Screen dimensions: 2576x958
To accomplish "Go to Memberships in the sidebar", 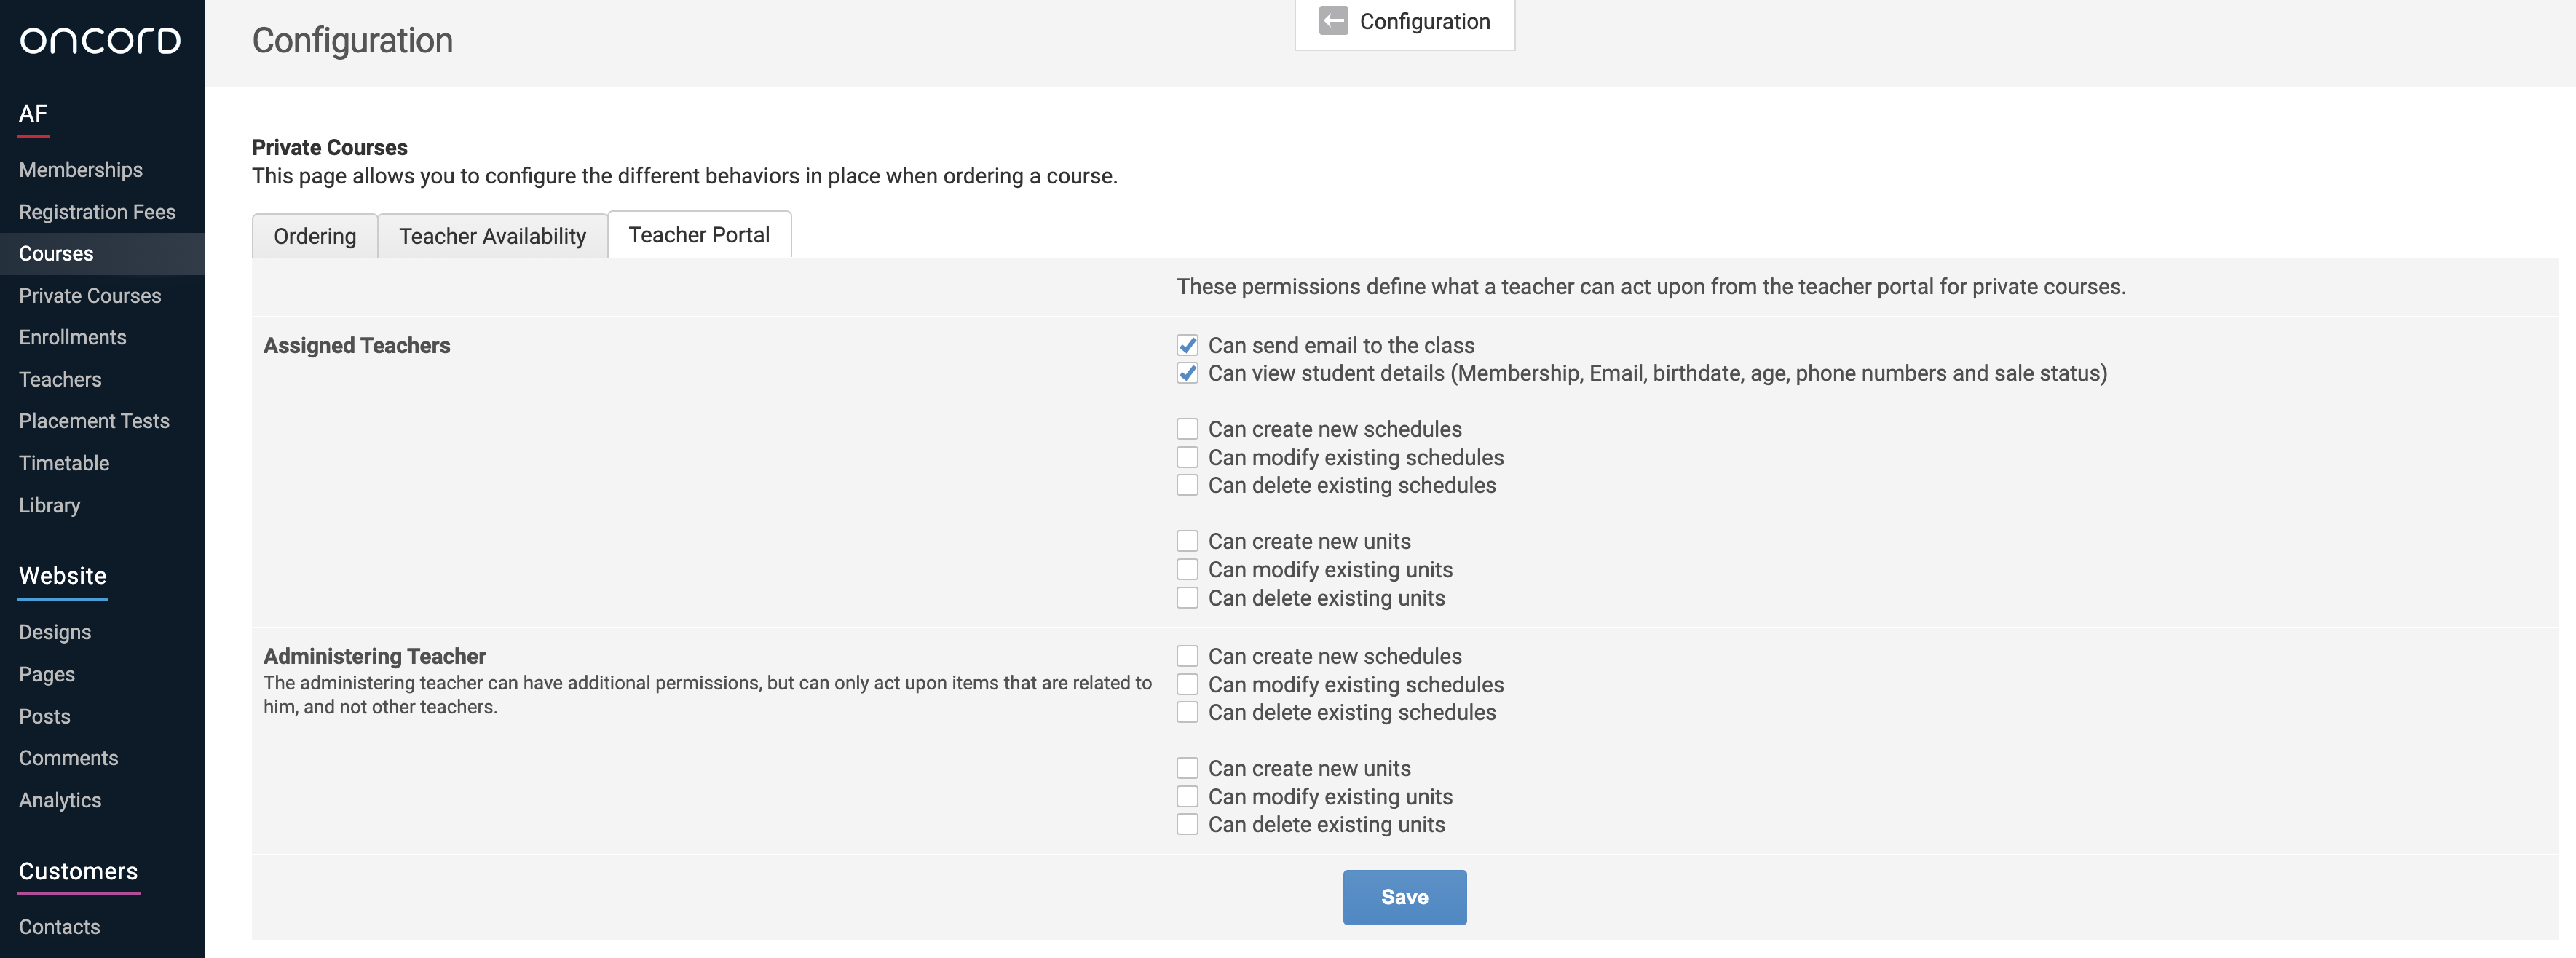I will [81, 170].
